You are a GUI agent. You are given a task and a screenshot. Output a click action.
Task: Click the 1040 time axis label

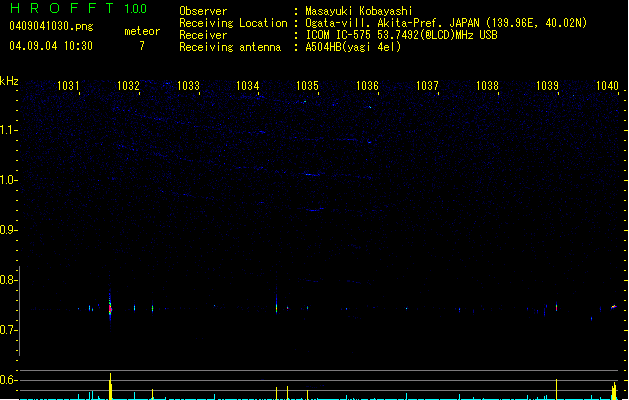tap(607, 85)
